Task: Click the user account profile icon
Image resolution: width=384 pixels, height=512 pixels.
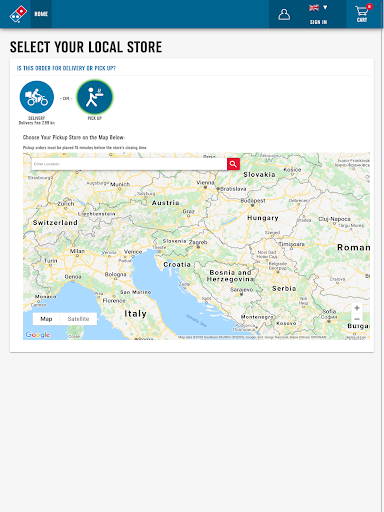Action: tap(284, 15)
